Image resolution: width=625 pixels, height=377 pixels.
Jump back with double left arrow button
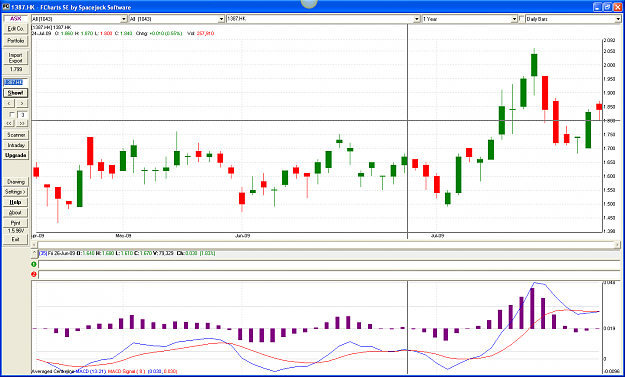10,124
